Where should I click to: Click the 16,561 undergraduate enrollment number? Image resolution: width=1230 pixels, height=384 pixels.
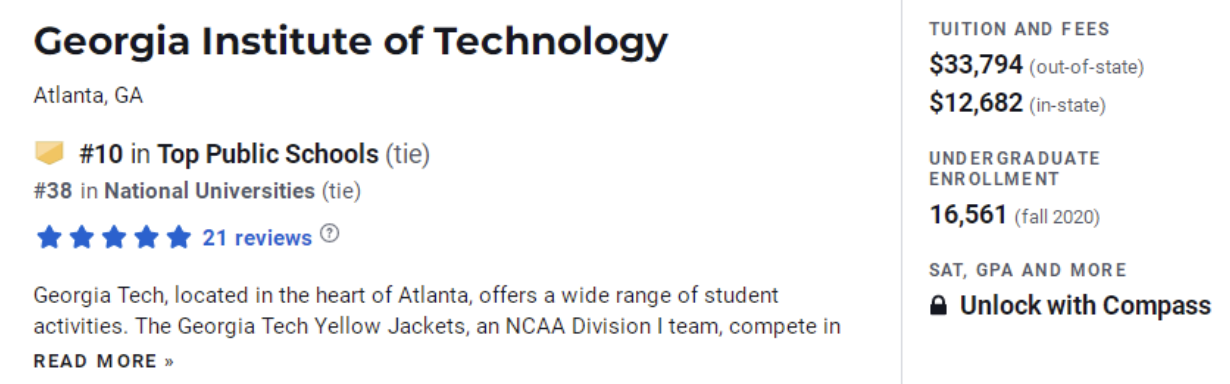pos(968,215)
